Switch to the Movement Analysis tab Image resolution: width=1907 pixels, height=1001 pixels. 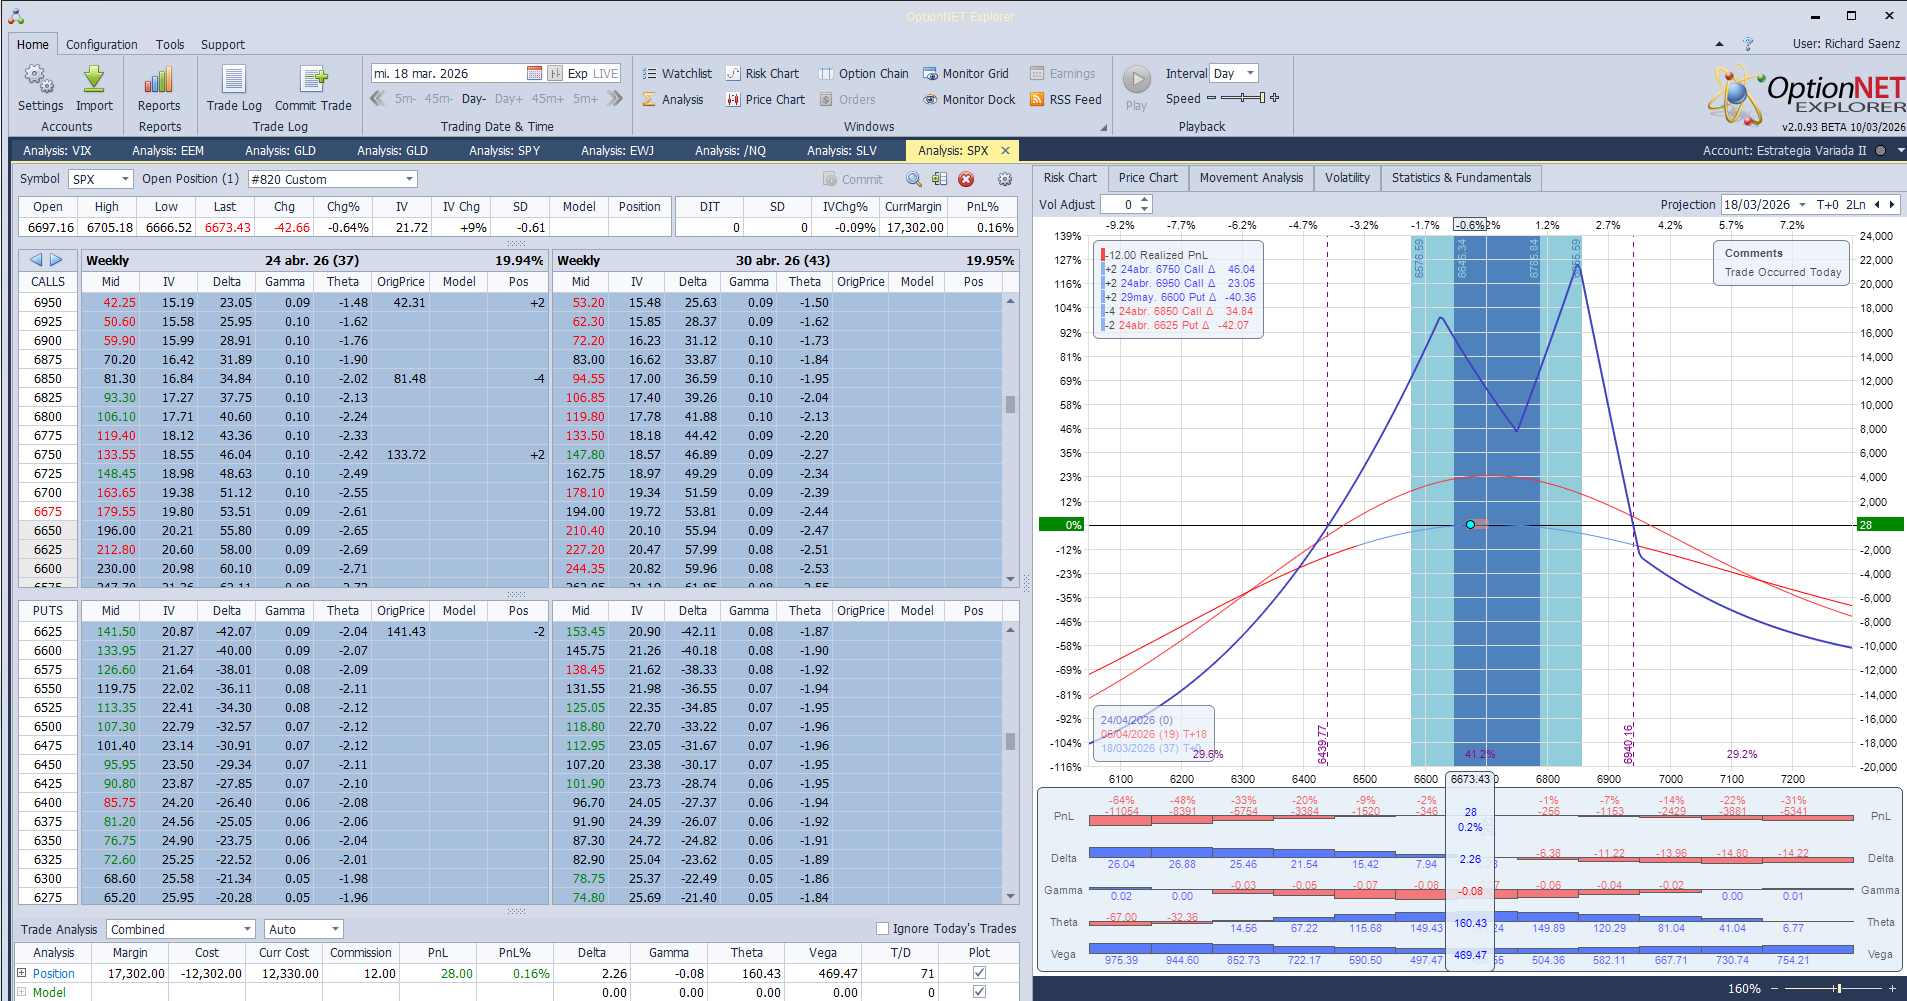[1251, 178]
